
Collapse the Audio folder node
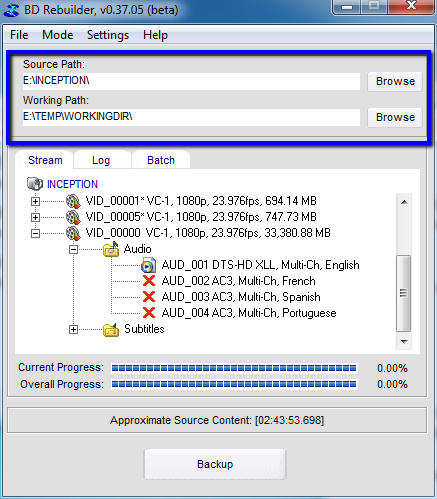pos(73,249)
